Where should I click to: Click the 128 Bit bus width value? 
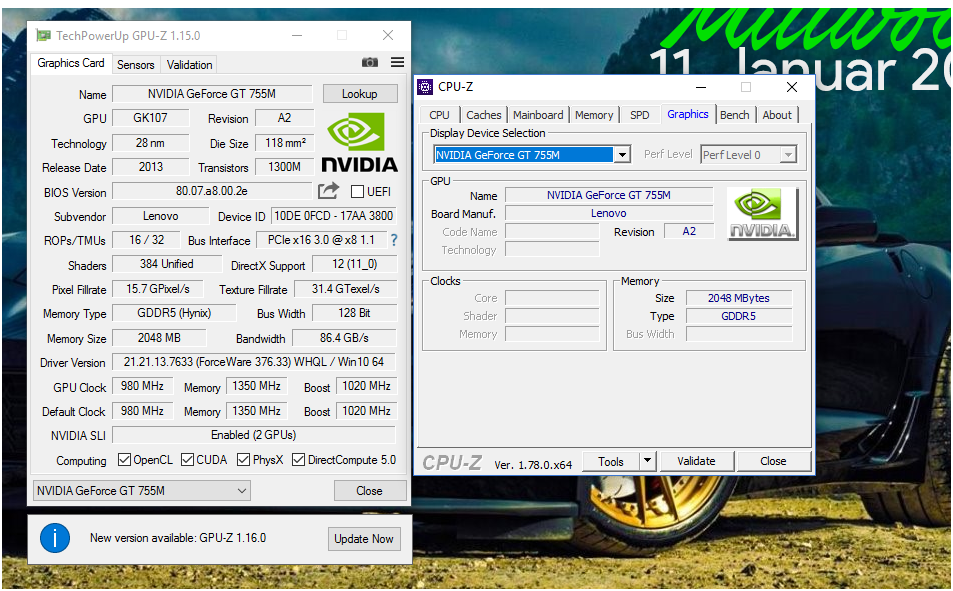(354, 313)
